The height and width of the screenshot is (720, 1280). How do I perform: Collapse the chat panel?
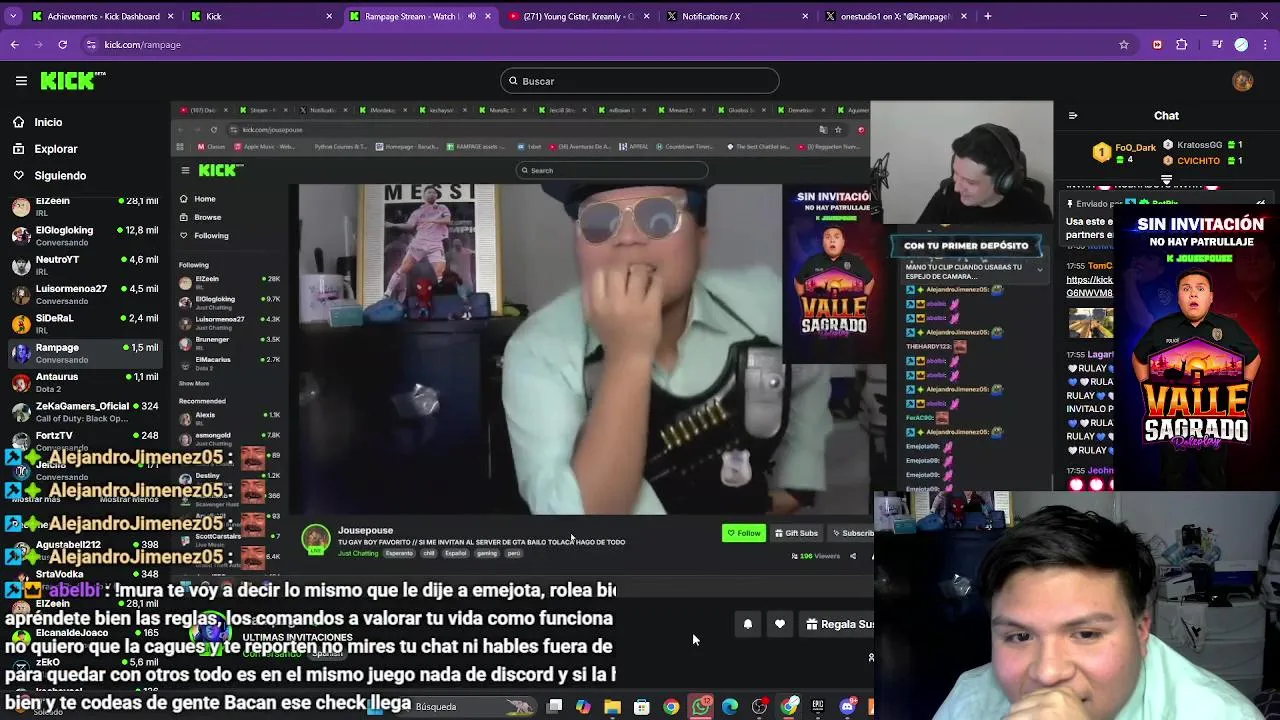pos(1073,116)
